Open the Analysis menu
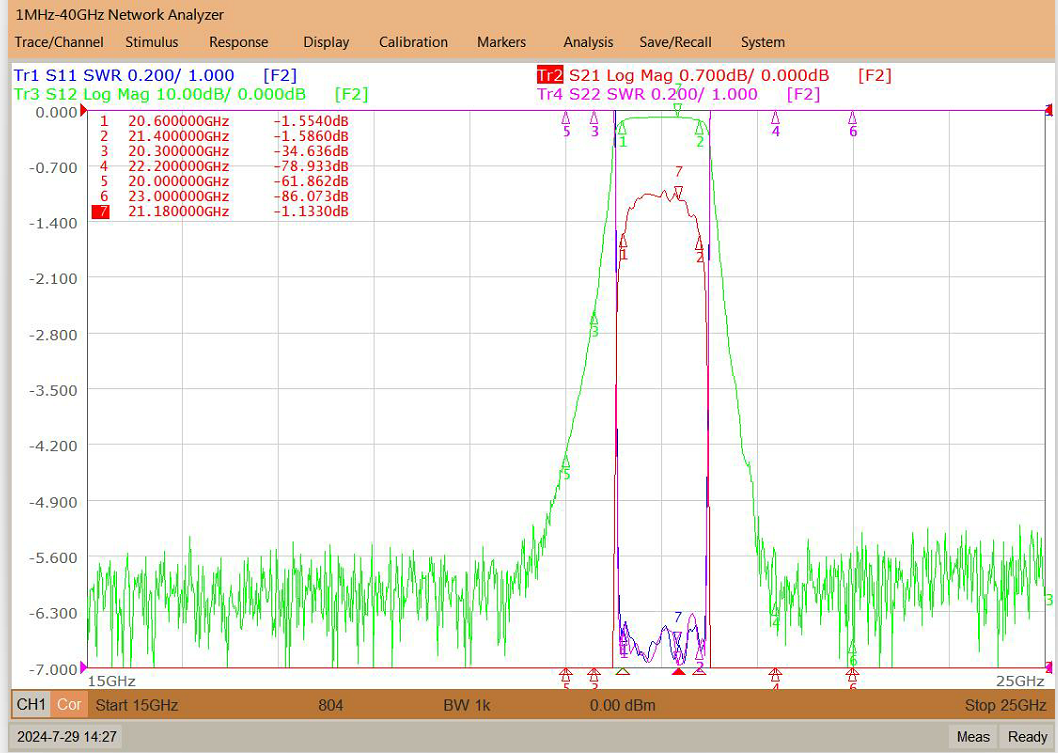This screenshot has height=753, width=1058. click(588, 42)
